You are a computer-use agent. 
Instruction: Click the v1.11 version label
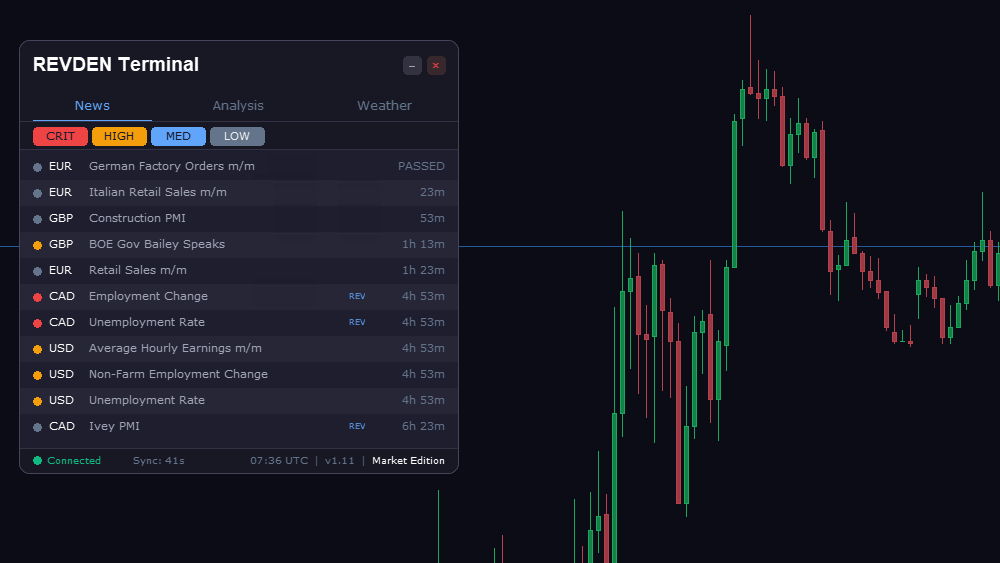[x=339, y=461]
